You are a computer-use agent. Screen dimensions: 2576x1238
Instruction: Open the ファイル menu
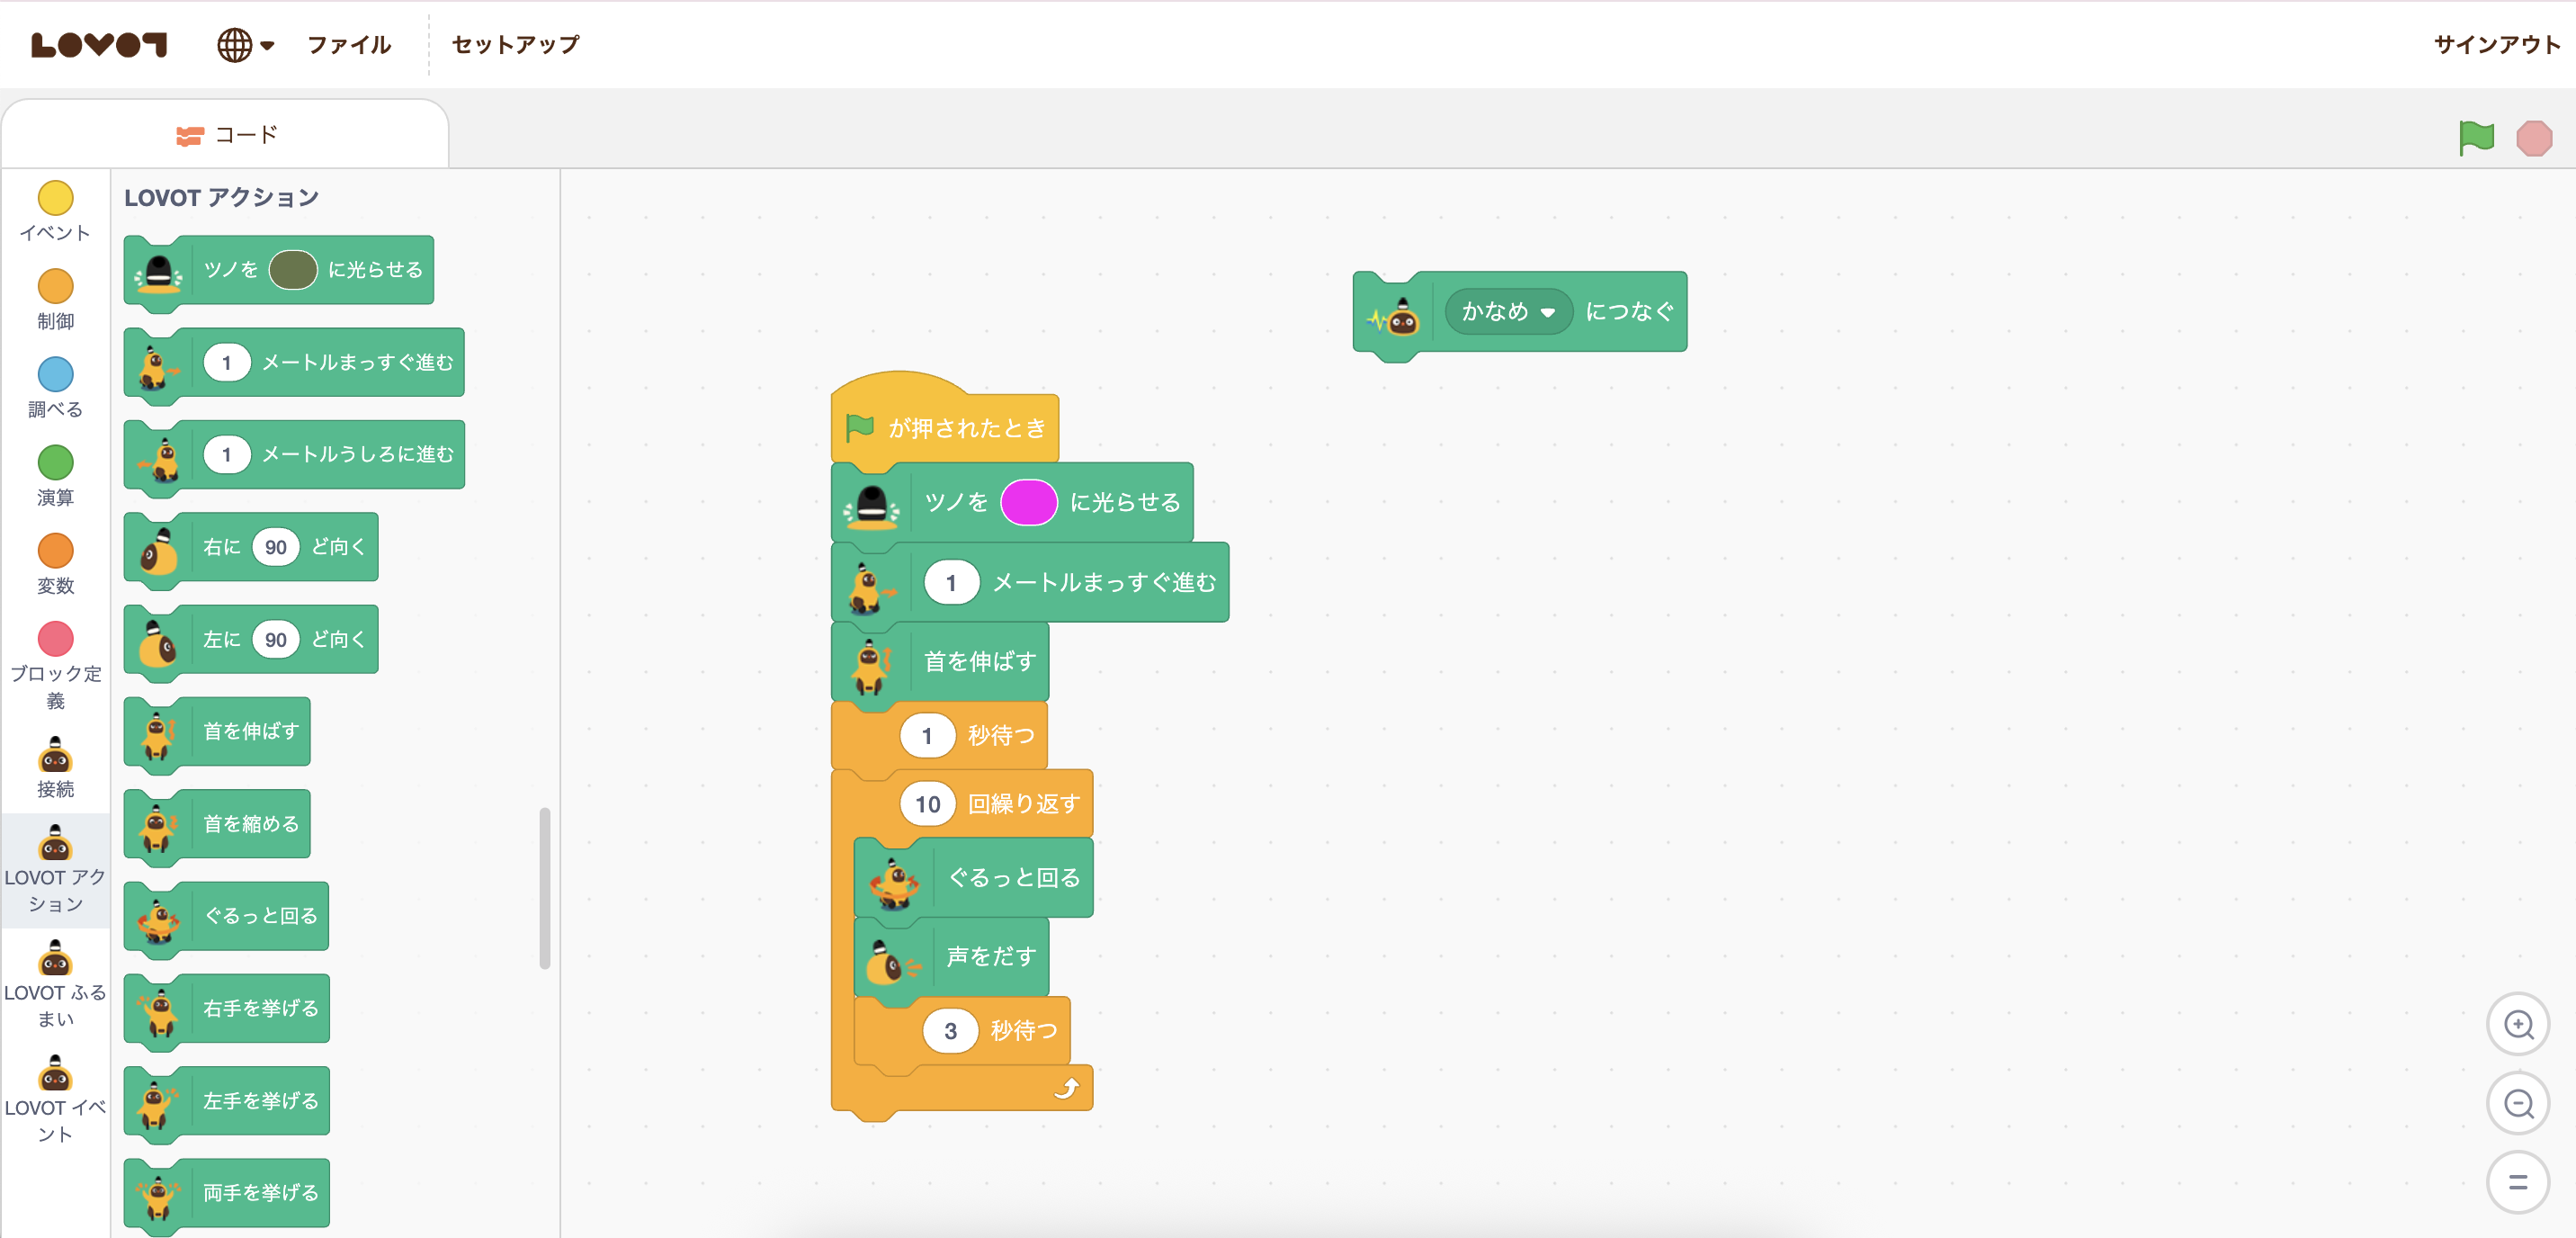click(x=349, y=45)
